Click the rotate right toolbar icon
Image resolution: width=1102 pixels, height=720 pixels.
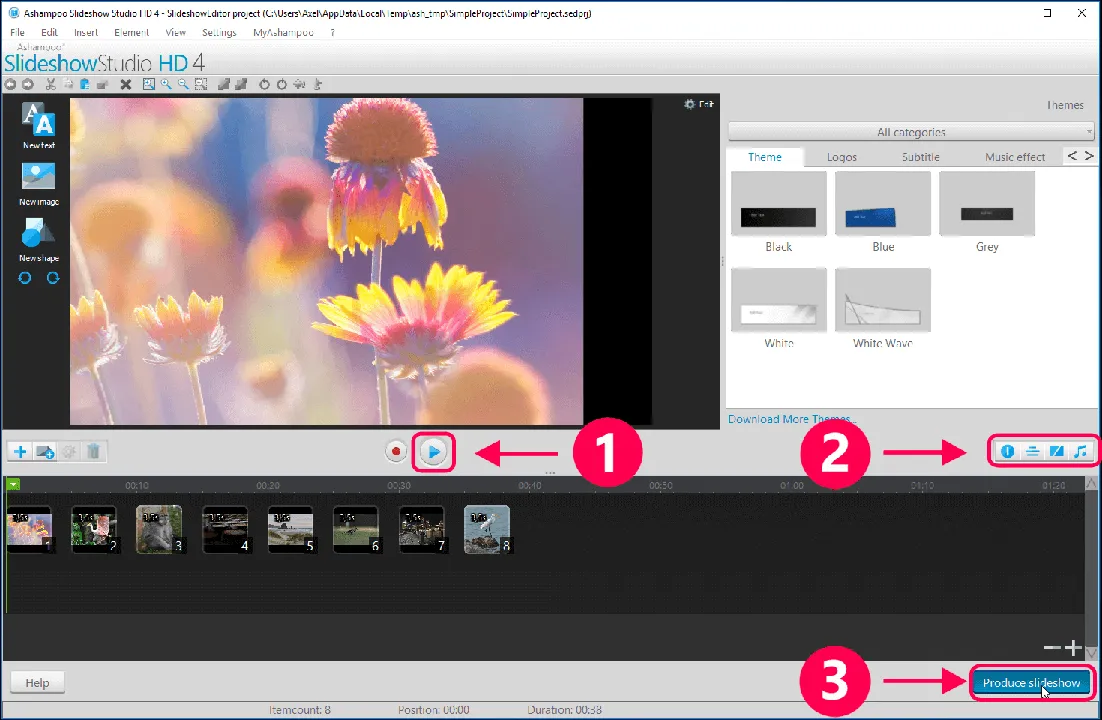coord(282,84)
